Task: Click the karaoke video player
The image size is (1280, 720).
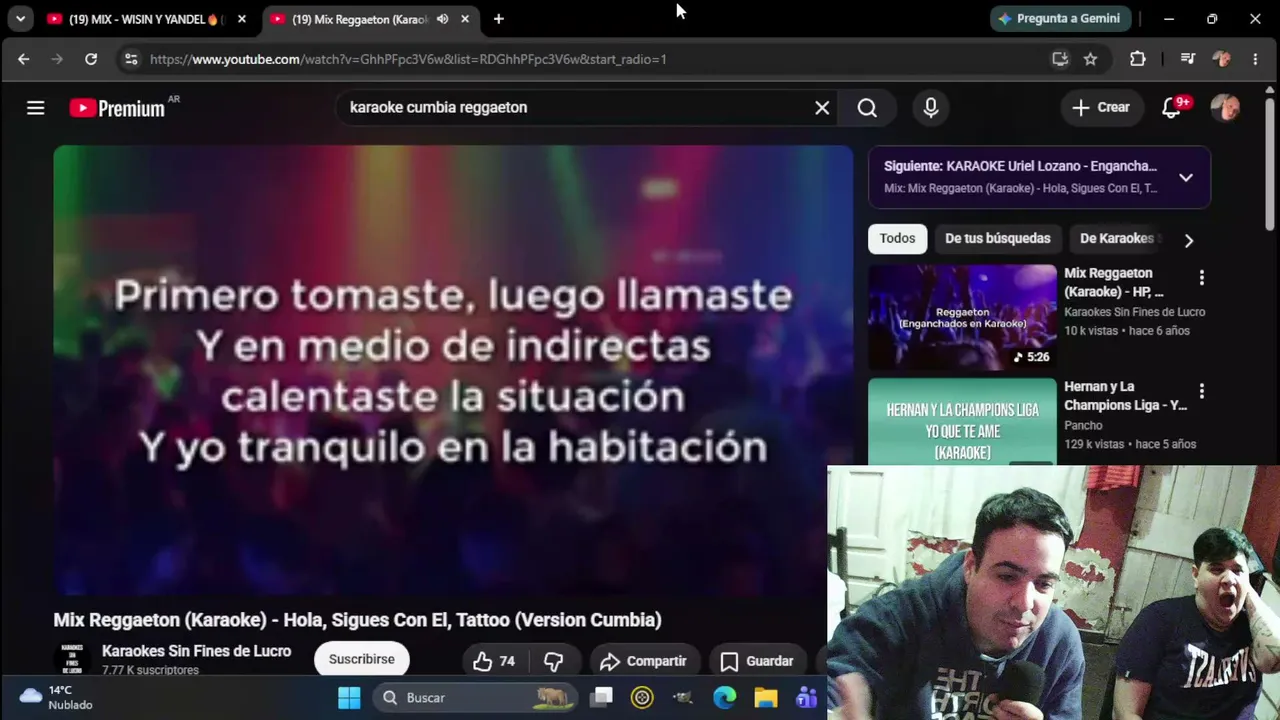Action: pyautogui.click(x=453, y=370)
